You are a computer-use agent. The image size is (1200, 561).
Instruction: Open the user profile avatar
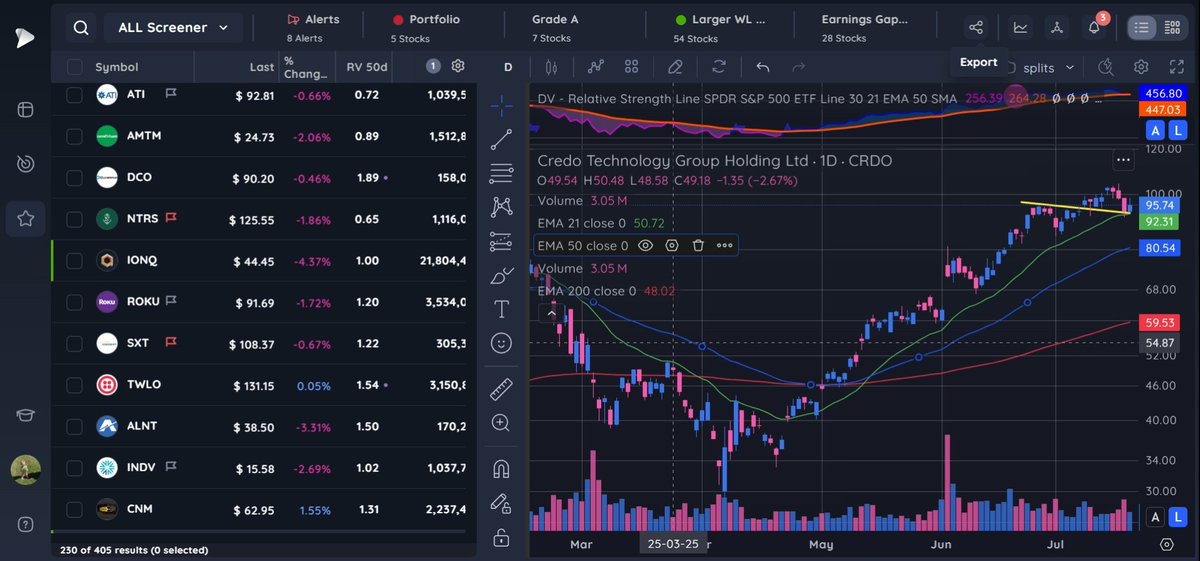tap(25, 470)
